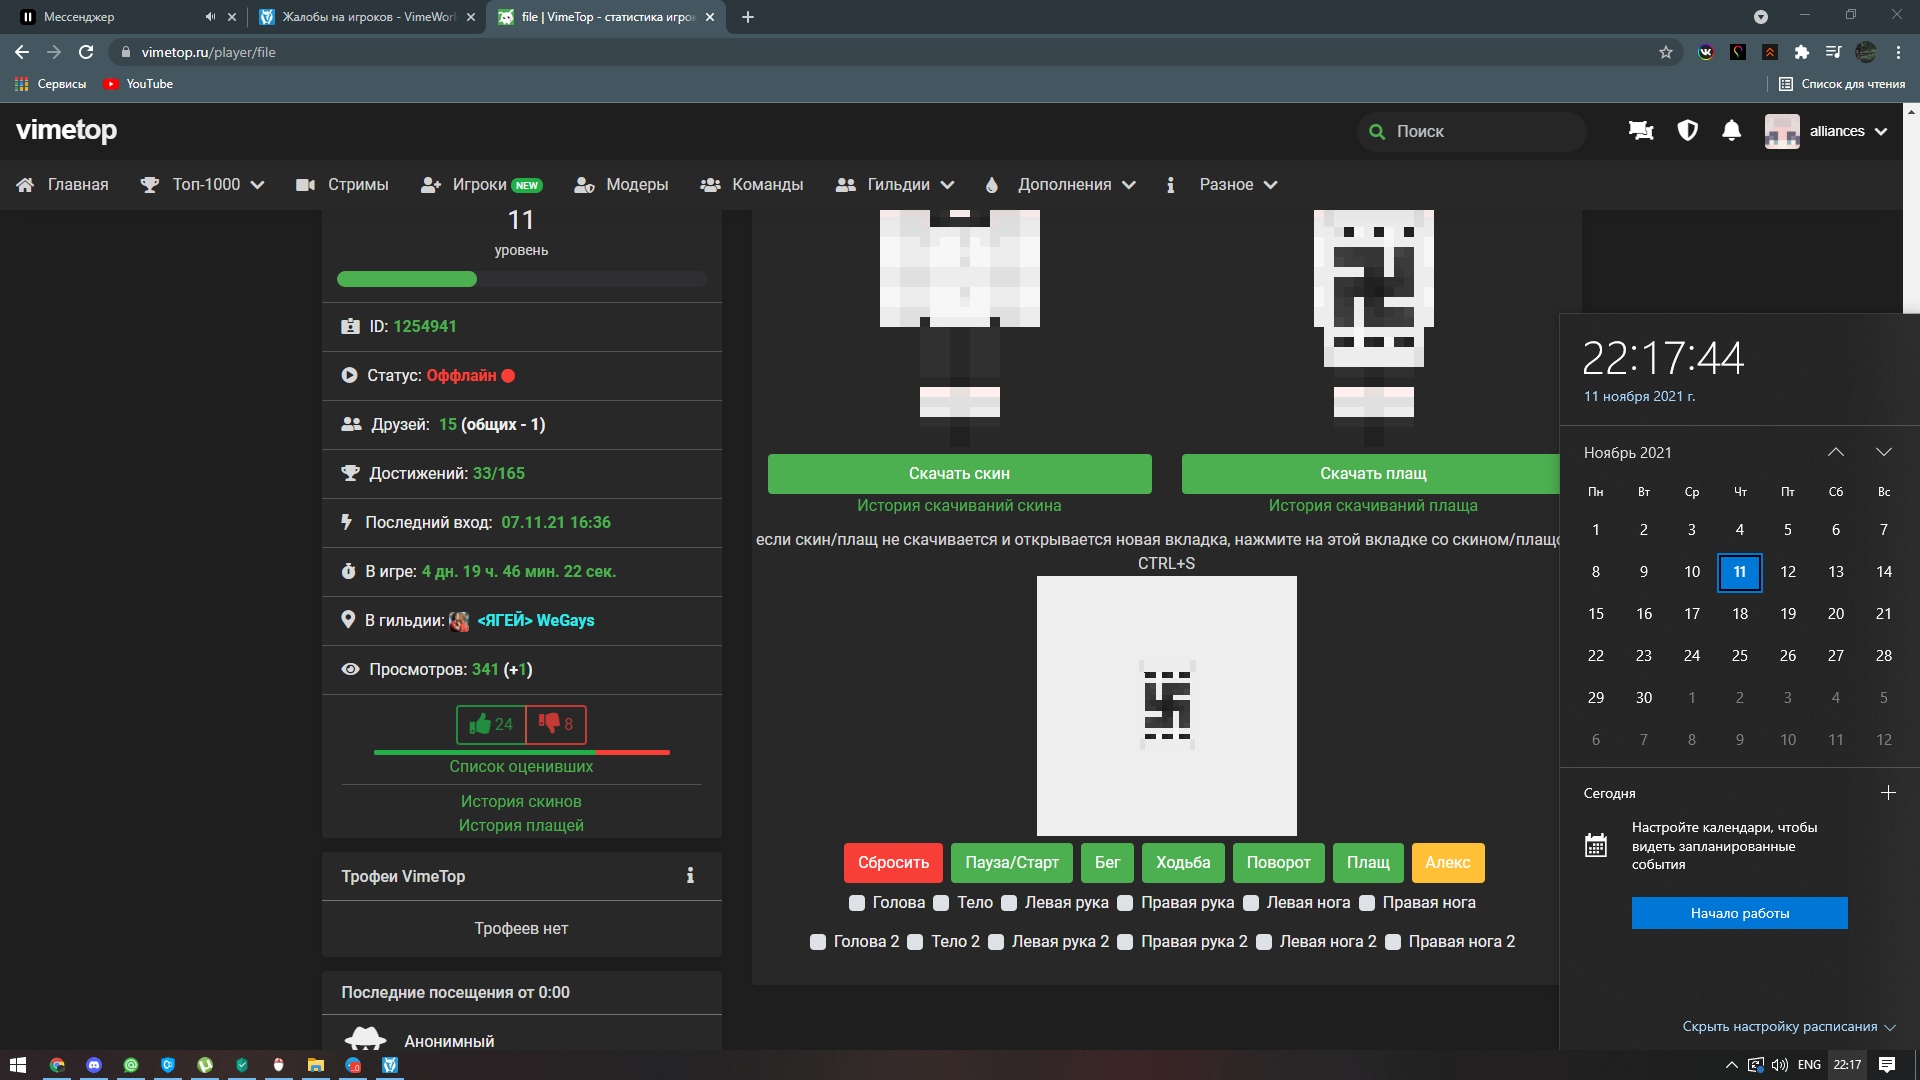This screenshot has height=1080, width=1920.
Task: Open the notifications bell icon
Action: click(1731, 131)
